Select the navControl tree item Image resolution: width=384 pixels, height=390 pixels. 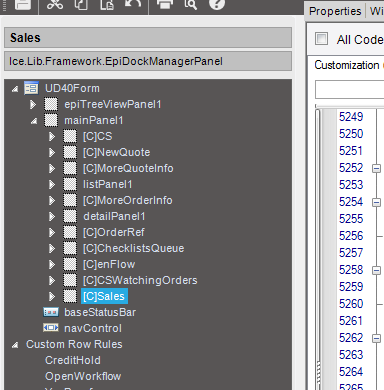coord(93,328)
